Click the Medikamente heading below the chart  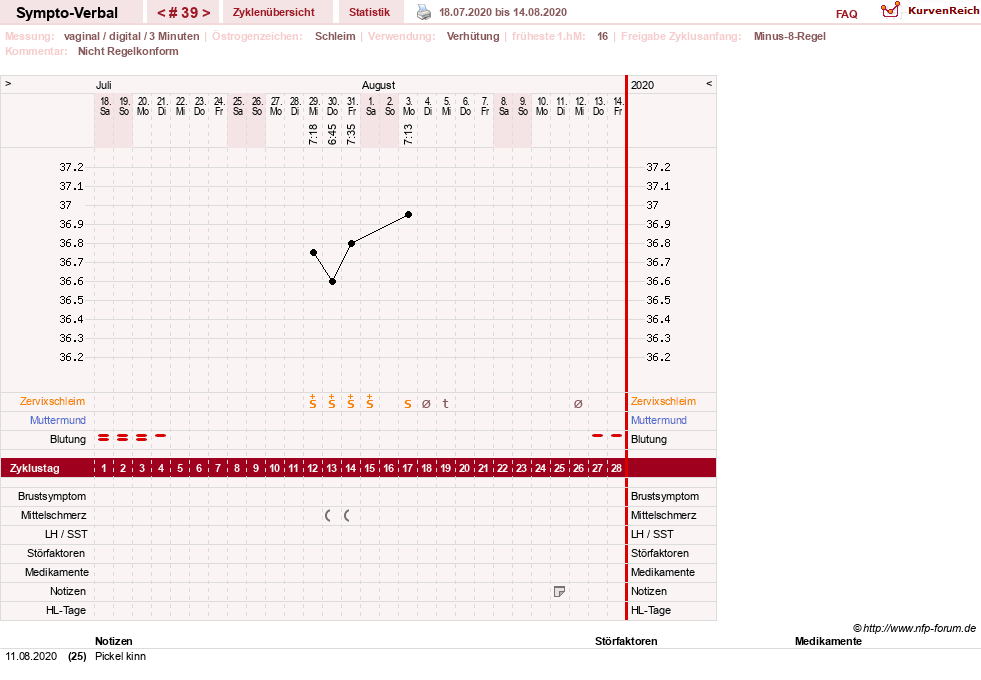(x=828, y=641)
